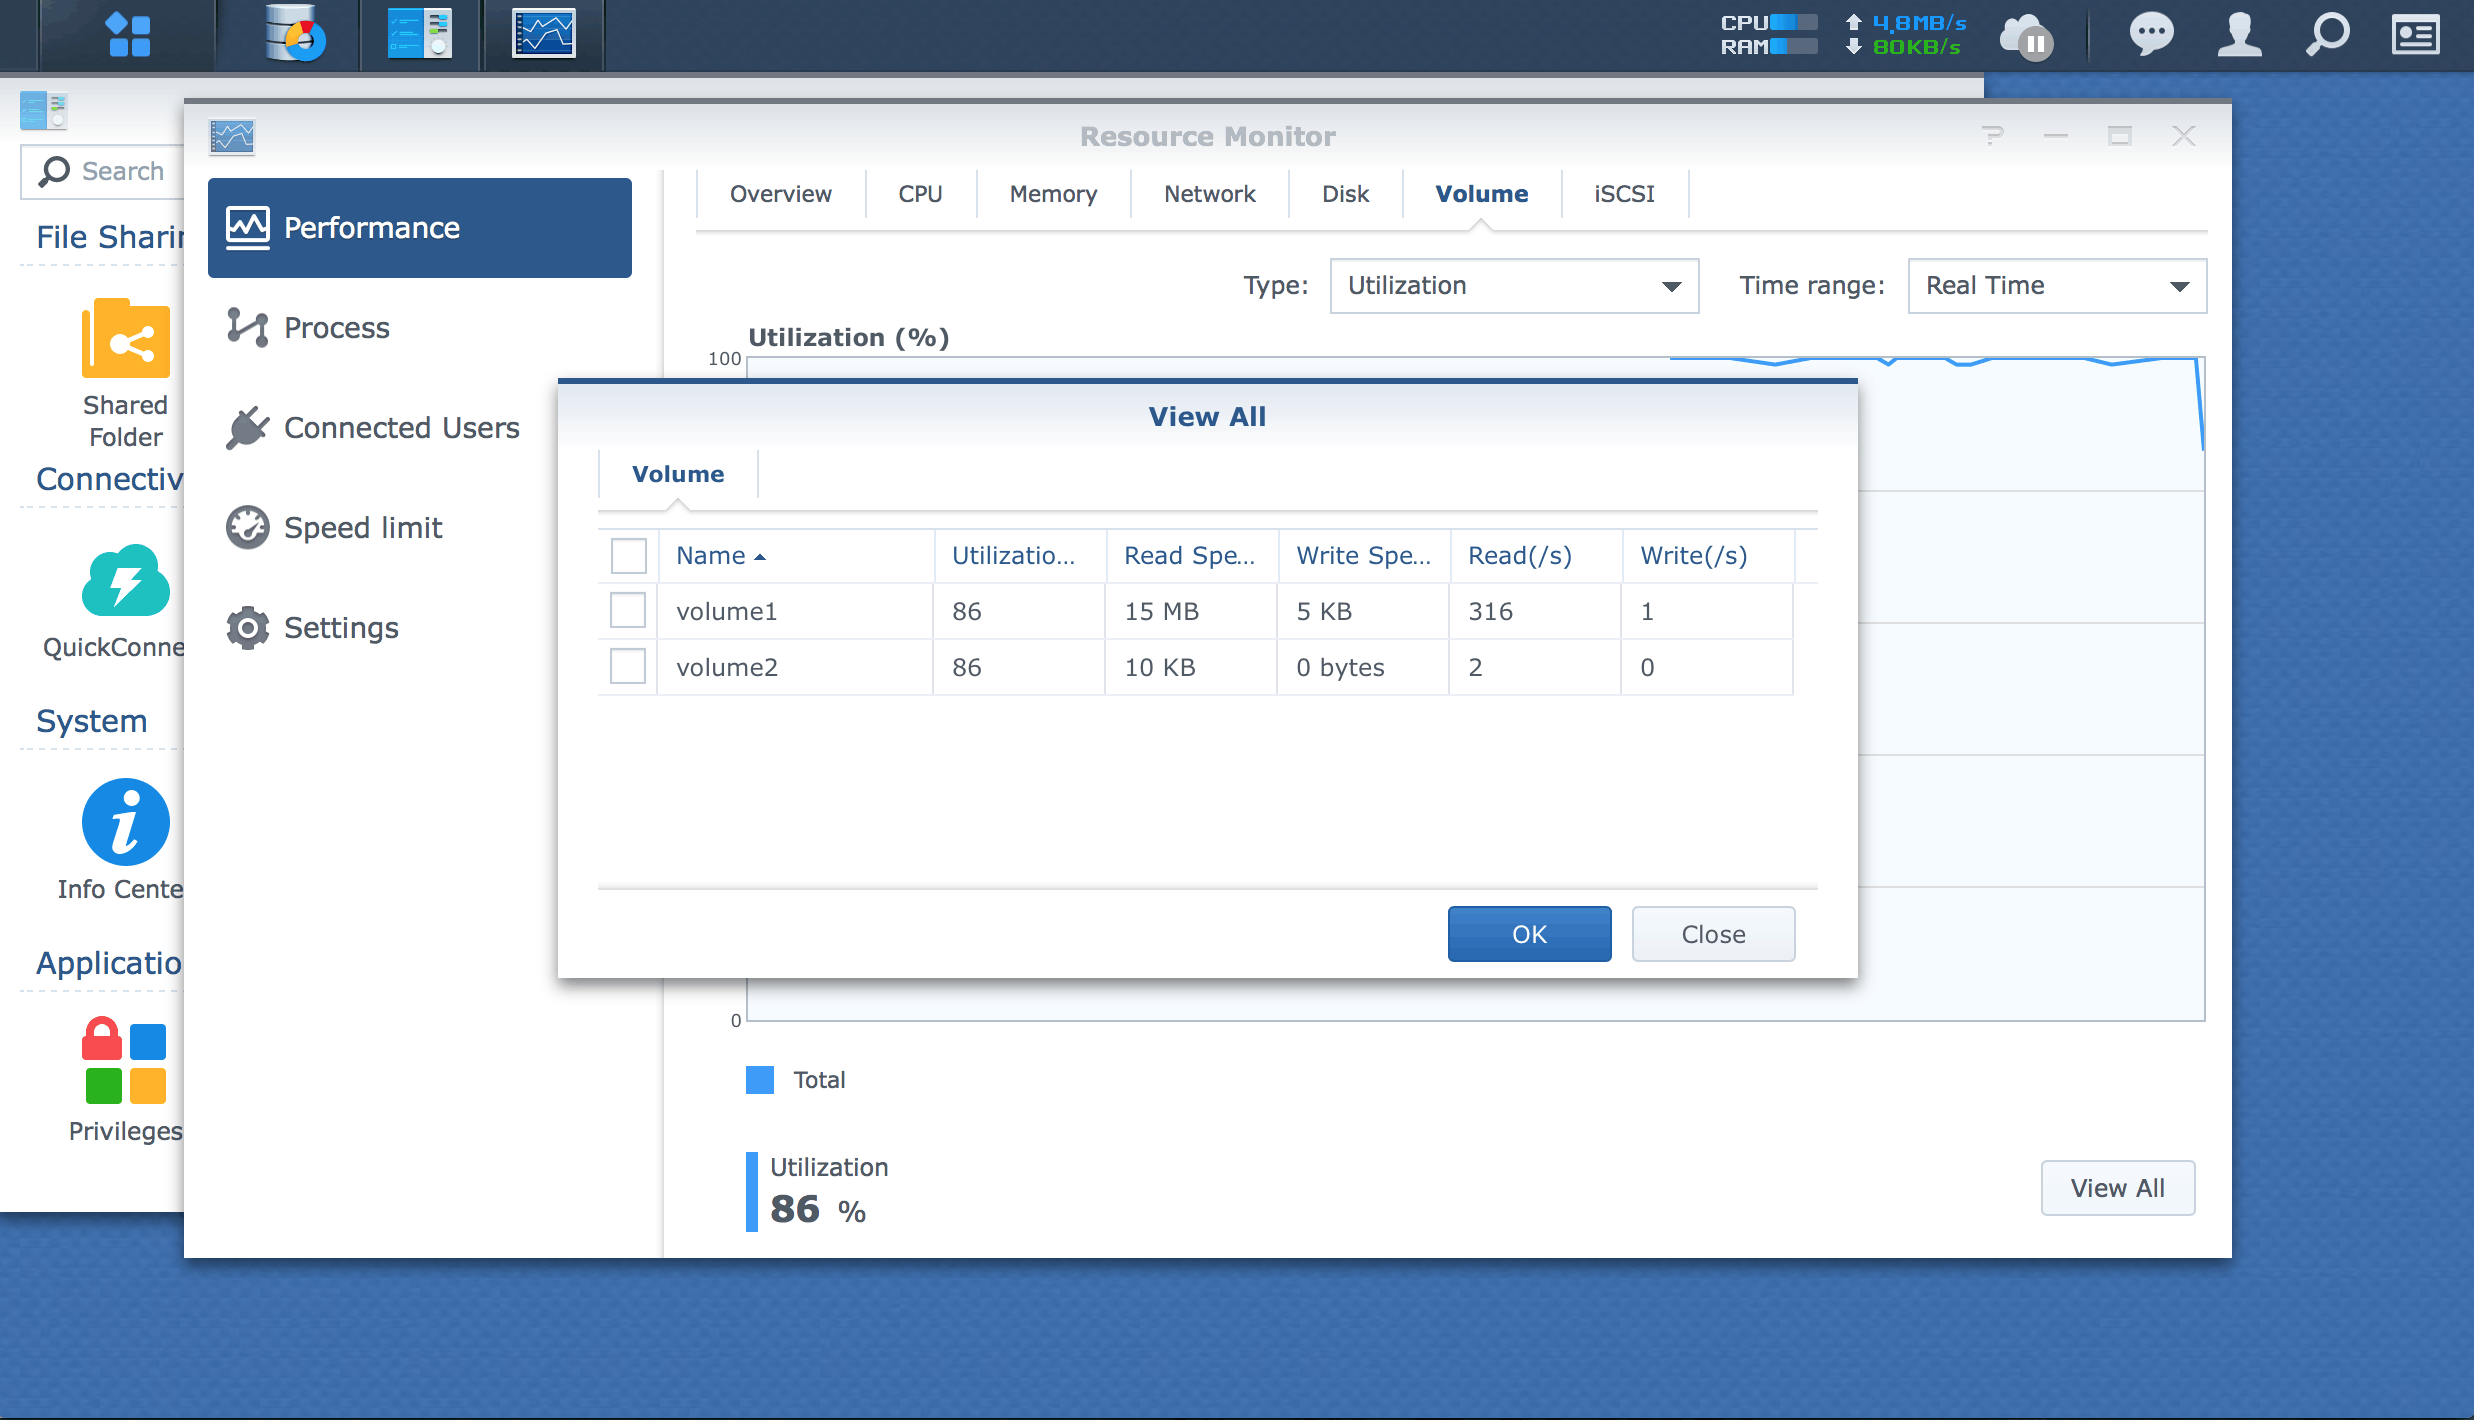Click the blue Total legend swatch

pyautogui.click(x=760, y=1080)
